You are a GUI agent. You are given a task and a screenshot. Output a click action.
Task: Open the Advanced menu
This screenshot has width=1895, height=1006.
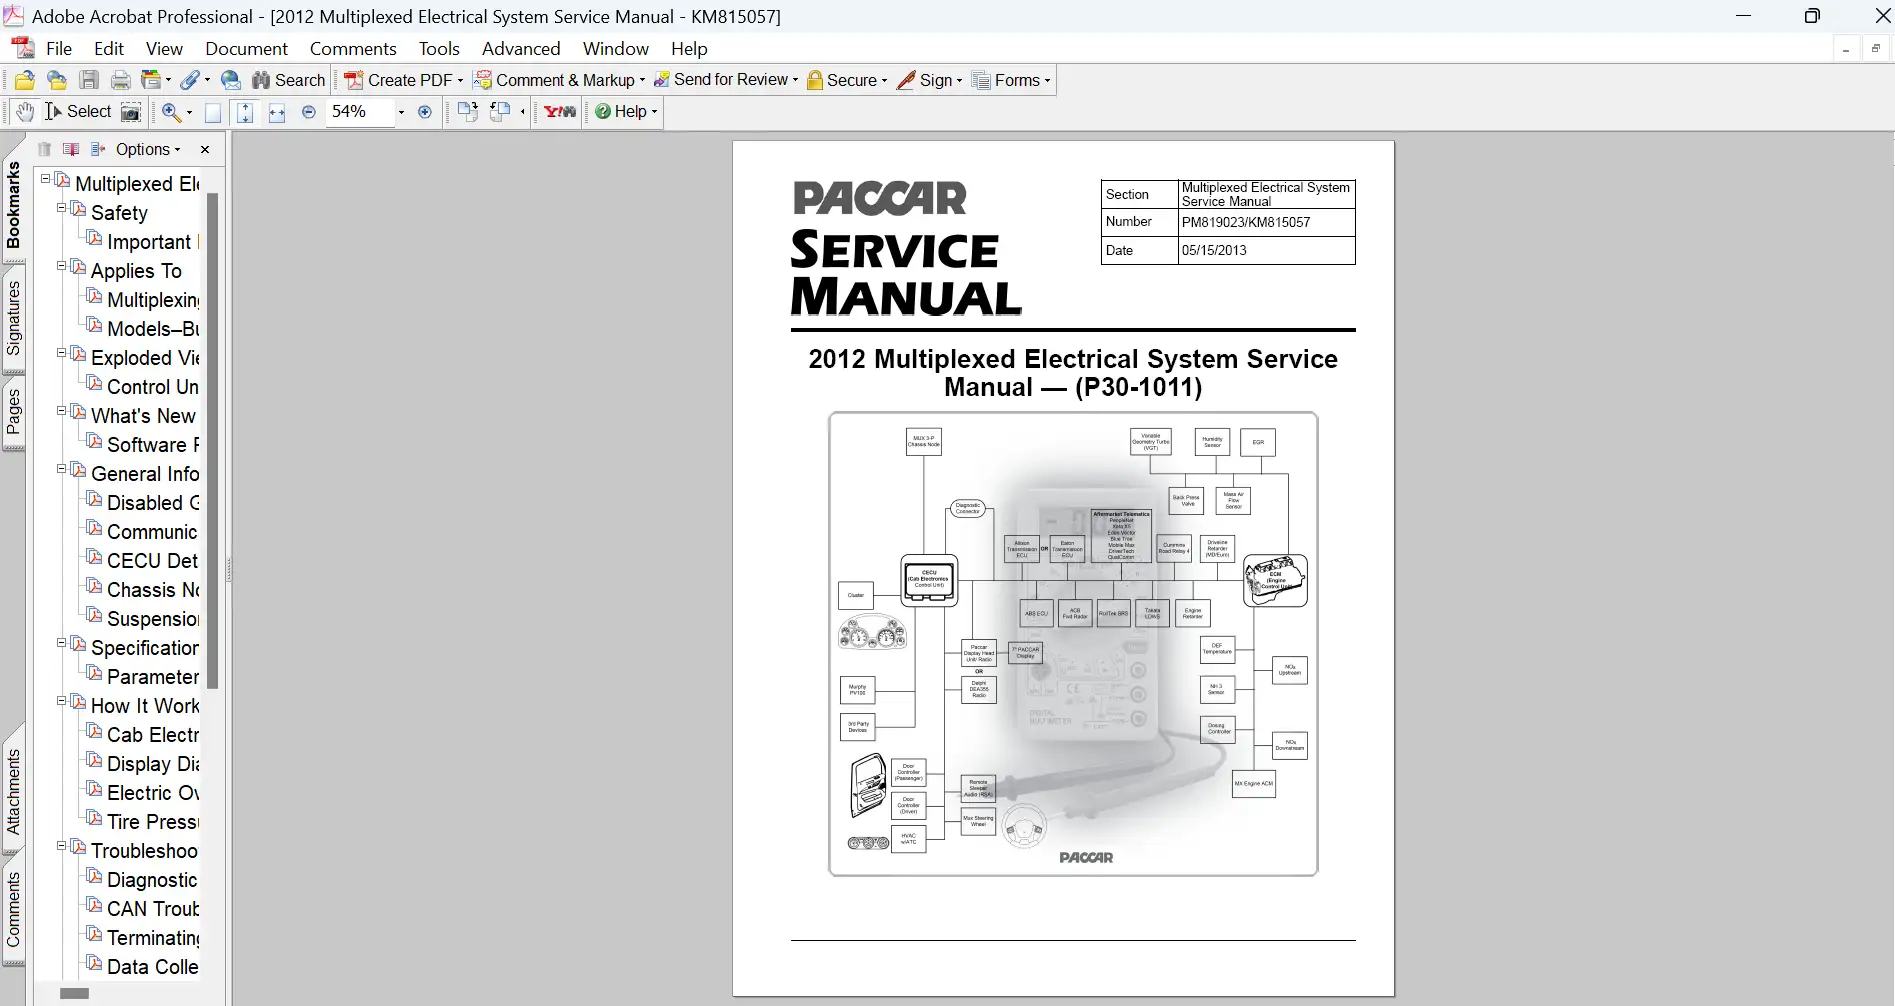pos(521,48)
